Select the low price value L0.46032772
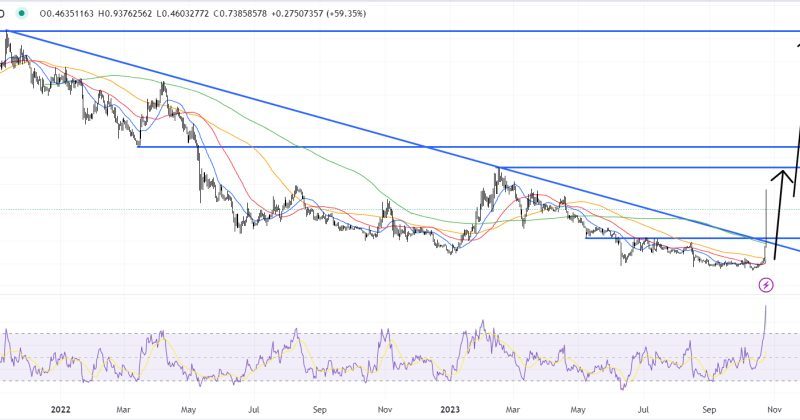Screen dimensions: 800x420 (182, 14)
